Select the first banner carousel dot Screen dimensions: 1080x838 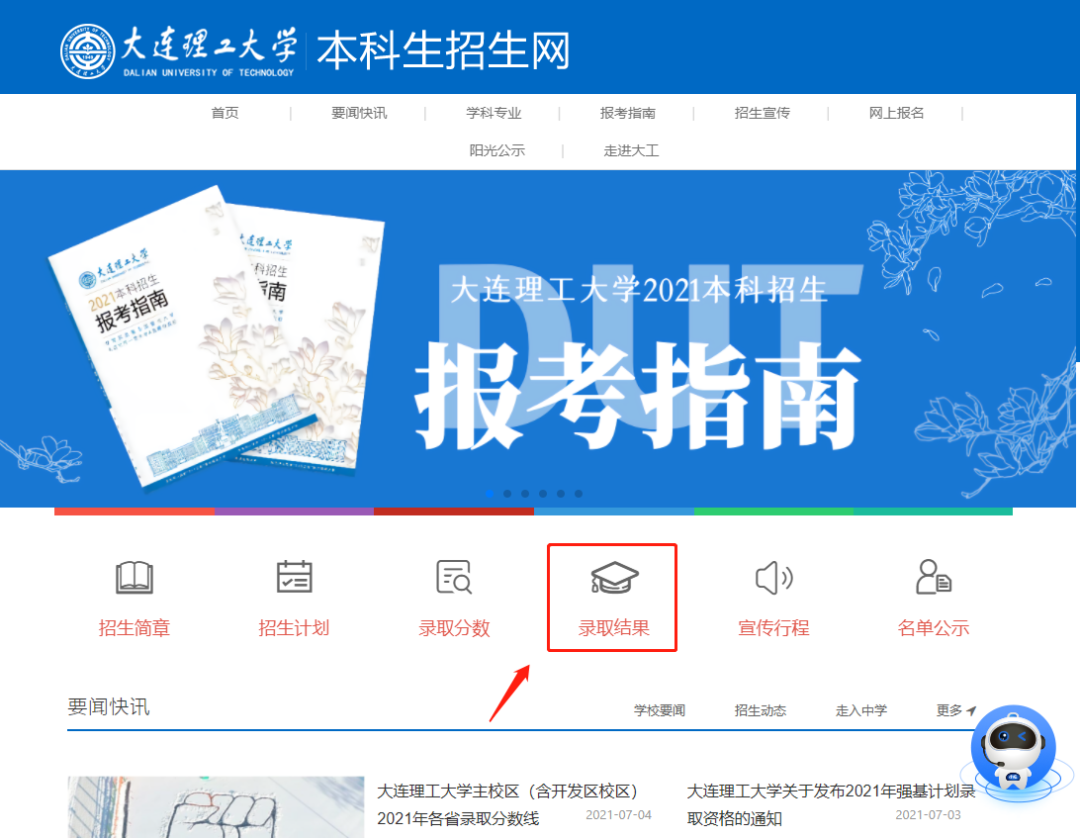(489, 494)
